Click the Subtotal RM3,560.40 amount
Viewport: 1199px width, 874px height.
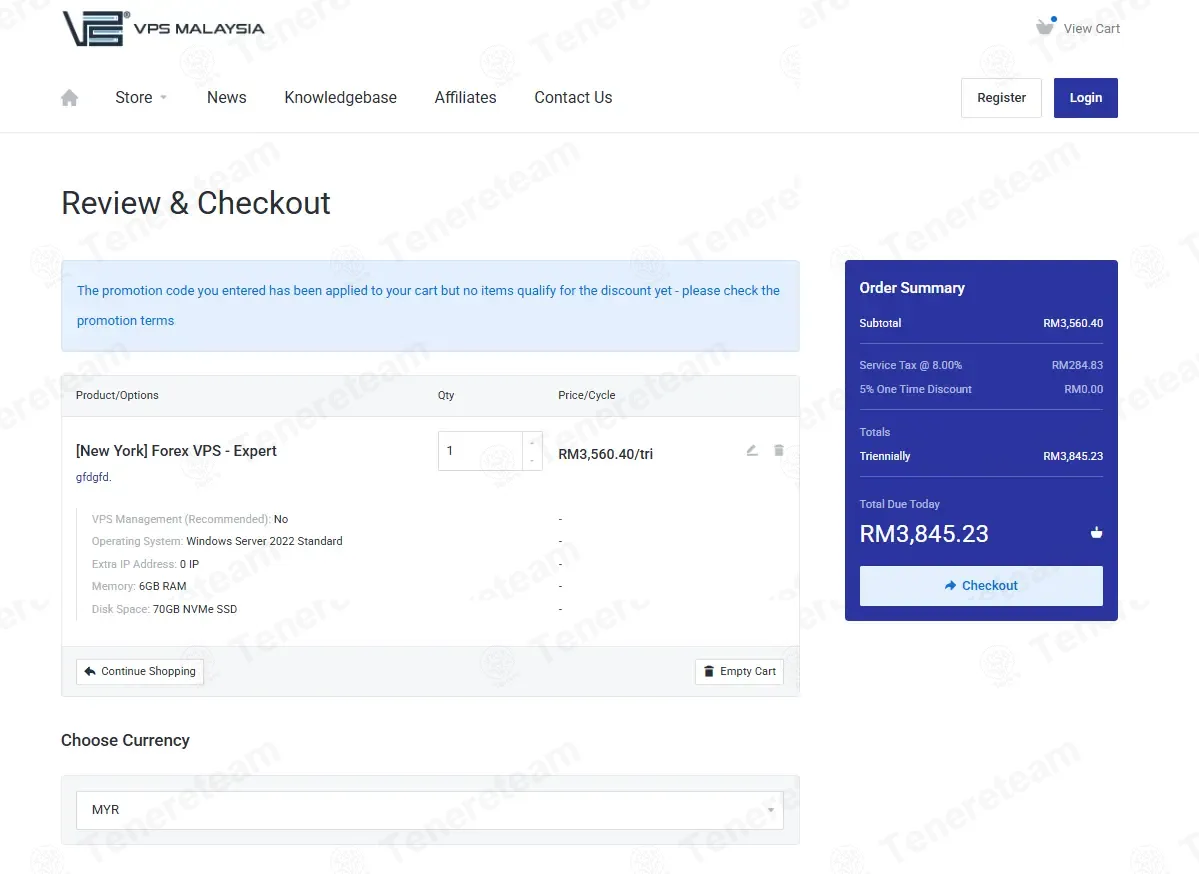1073,323
